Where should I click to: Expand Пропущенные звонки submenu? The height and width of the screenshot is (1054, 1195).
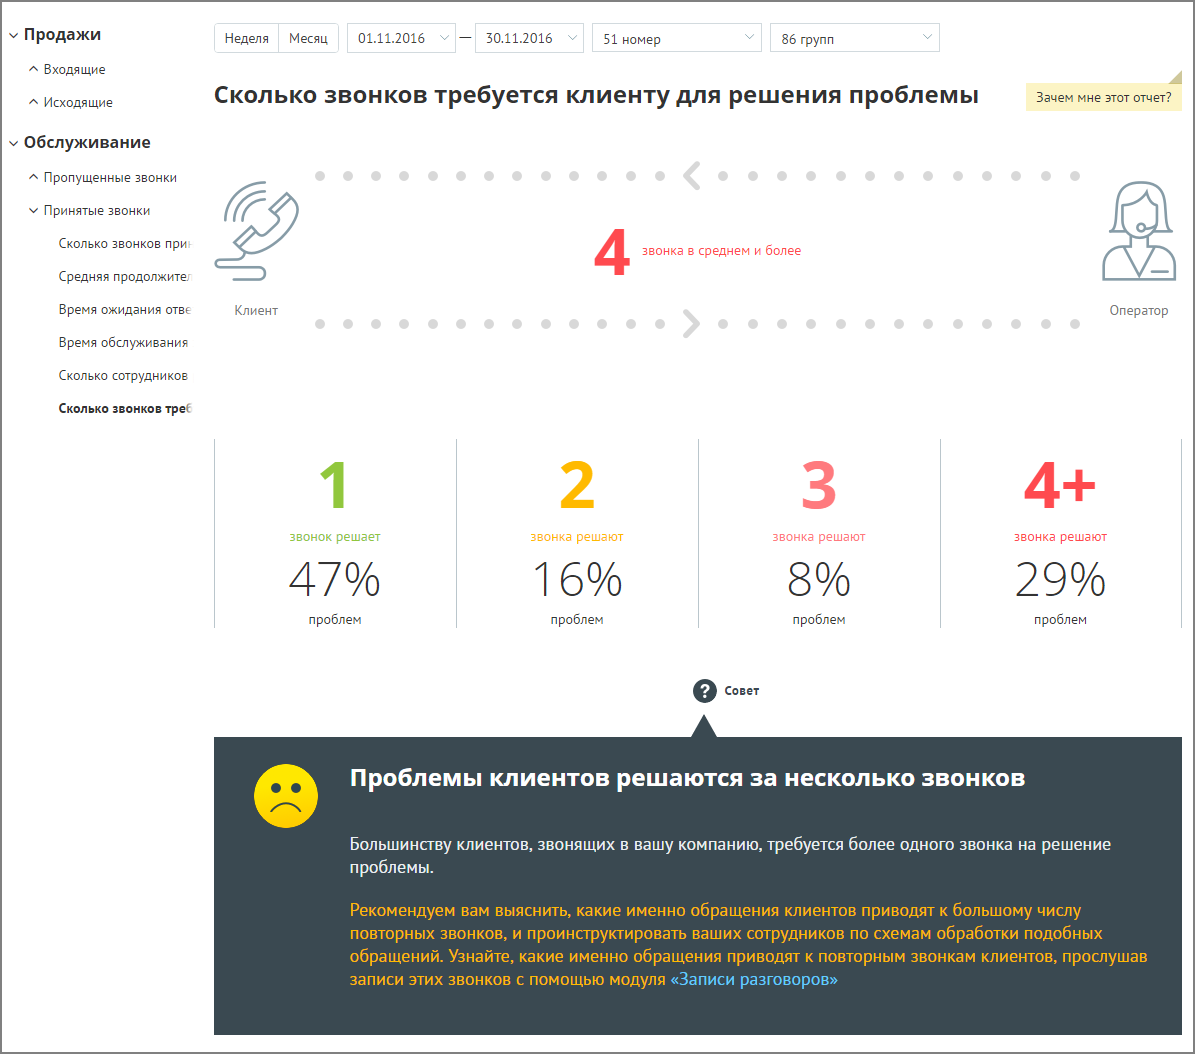tap(33, 178)
